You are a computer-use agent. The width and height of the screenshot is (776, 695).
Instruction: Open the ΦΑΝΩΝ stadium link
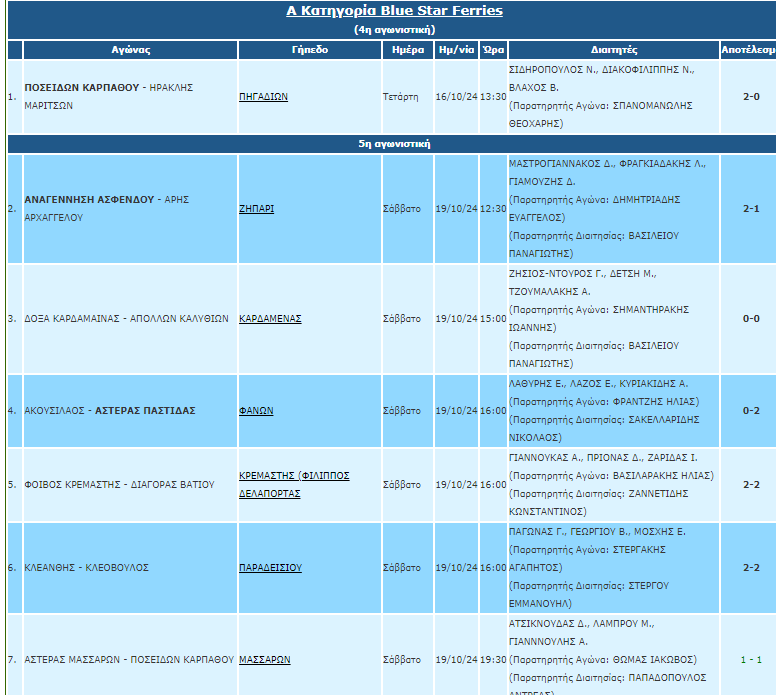pos(256,410)
